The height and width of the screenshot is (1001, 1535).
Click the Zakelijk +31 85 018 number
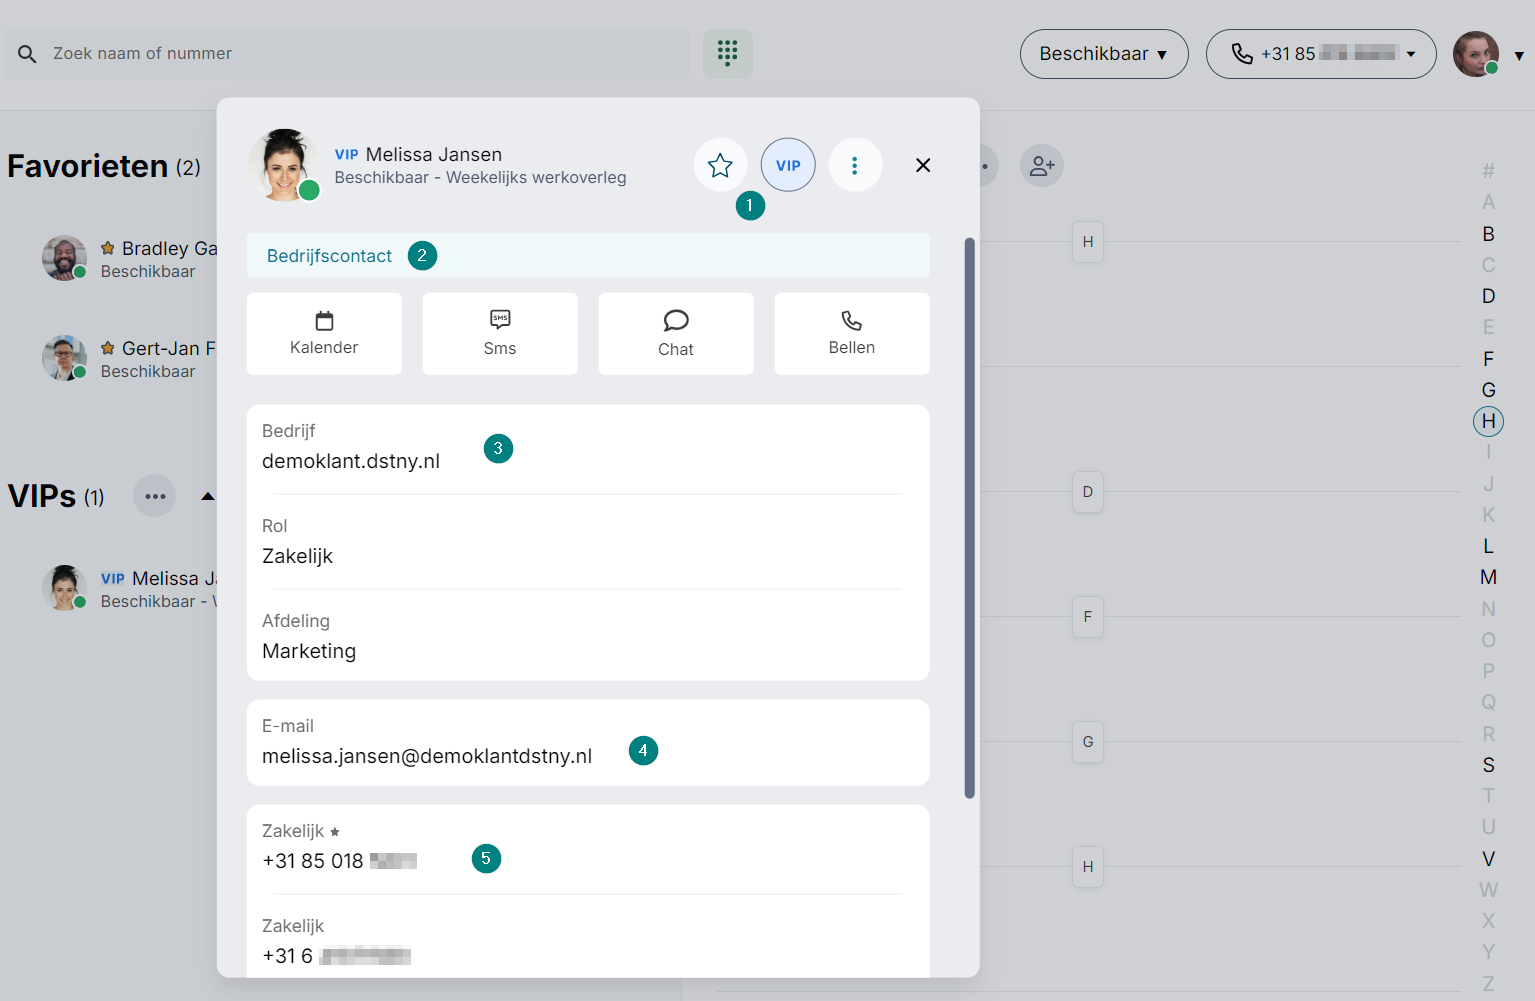pos(339,861)
